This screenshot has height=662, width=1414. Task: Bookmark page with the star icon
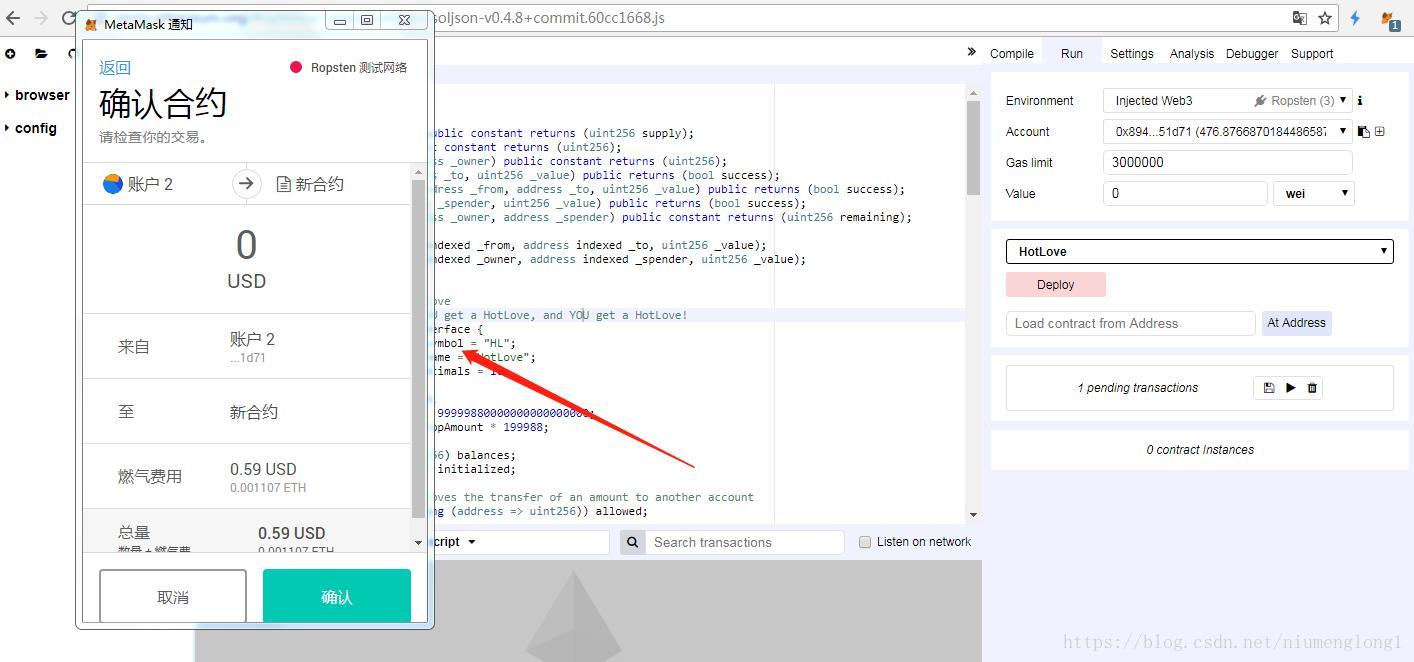coord(1325,18)
